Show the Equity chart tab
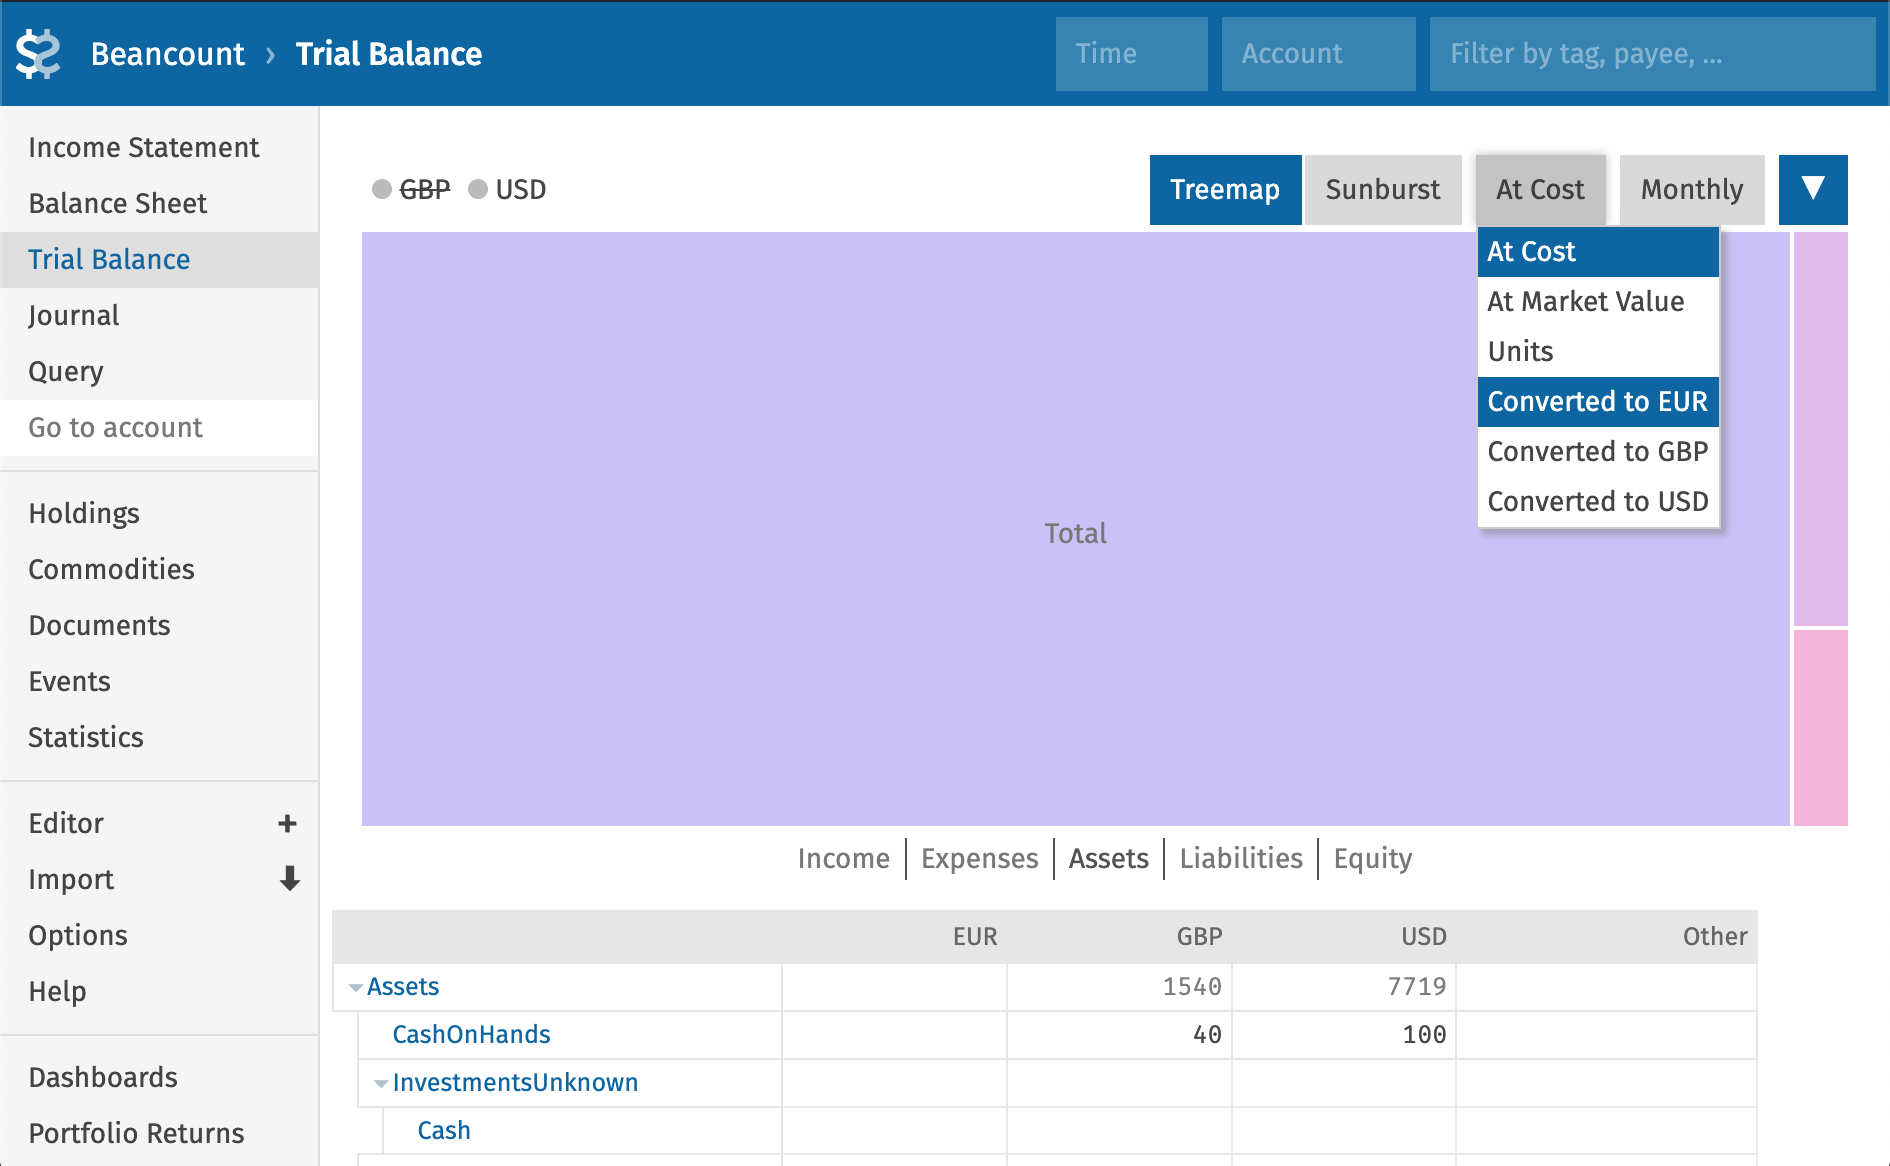The height and width of the screenshot is (1166, 1890). 1373,858
